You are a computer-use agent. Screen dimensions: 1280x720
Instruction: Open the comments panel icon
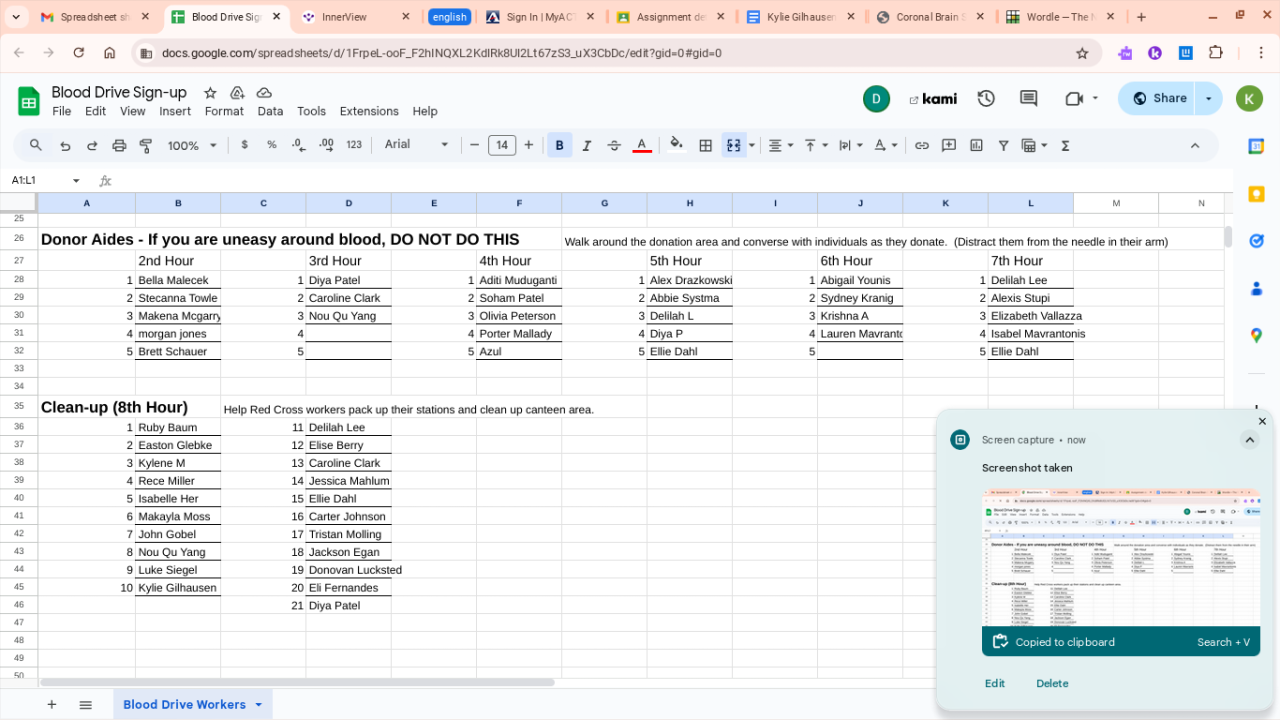tap(1028, 98)
